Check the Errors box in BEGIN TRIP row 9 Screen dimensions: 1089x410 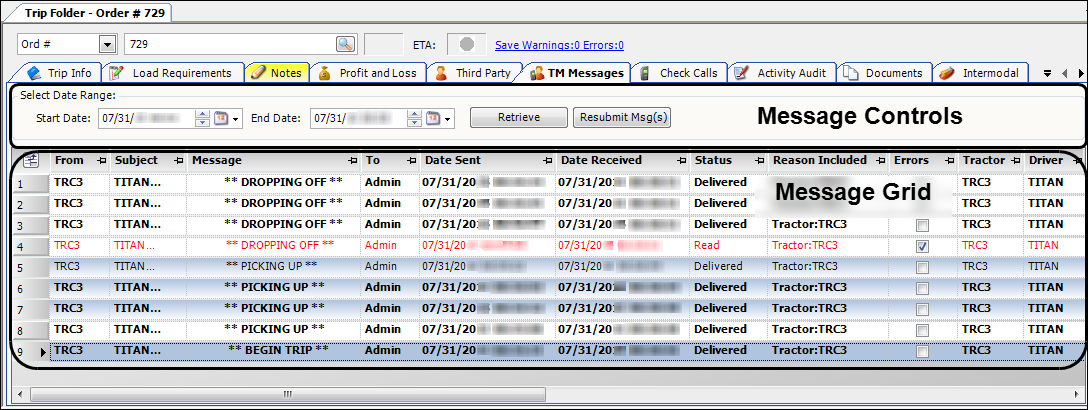tap(922, 351)
